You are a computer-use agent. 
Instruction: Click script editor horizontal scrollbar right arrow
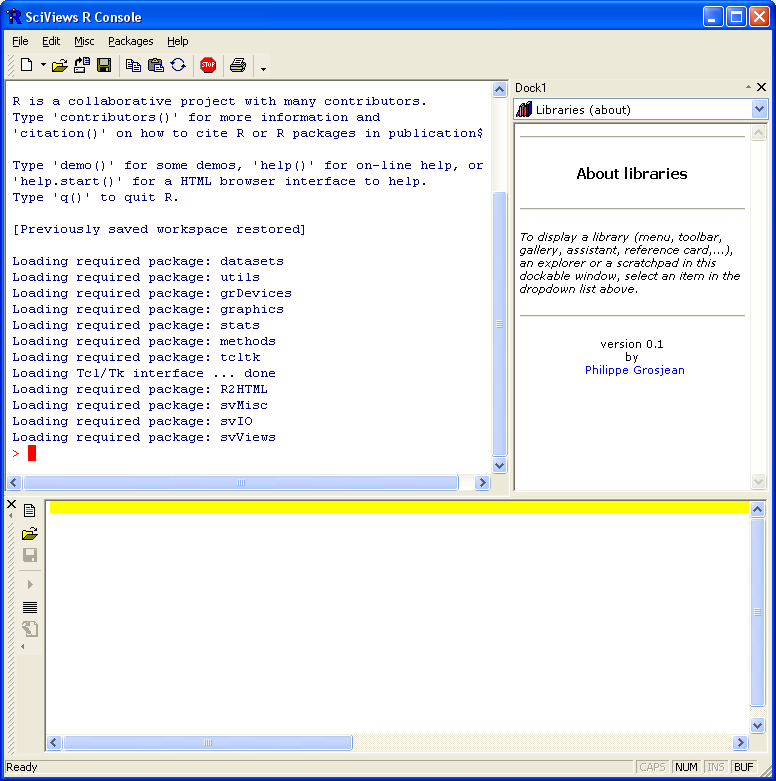(x=741, y=743)
